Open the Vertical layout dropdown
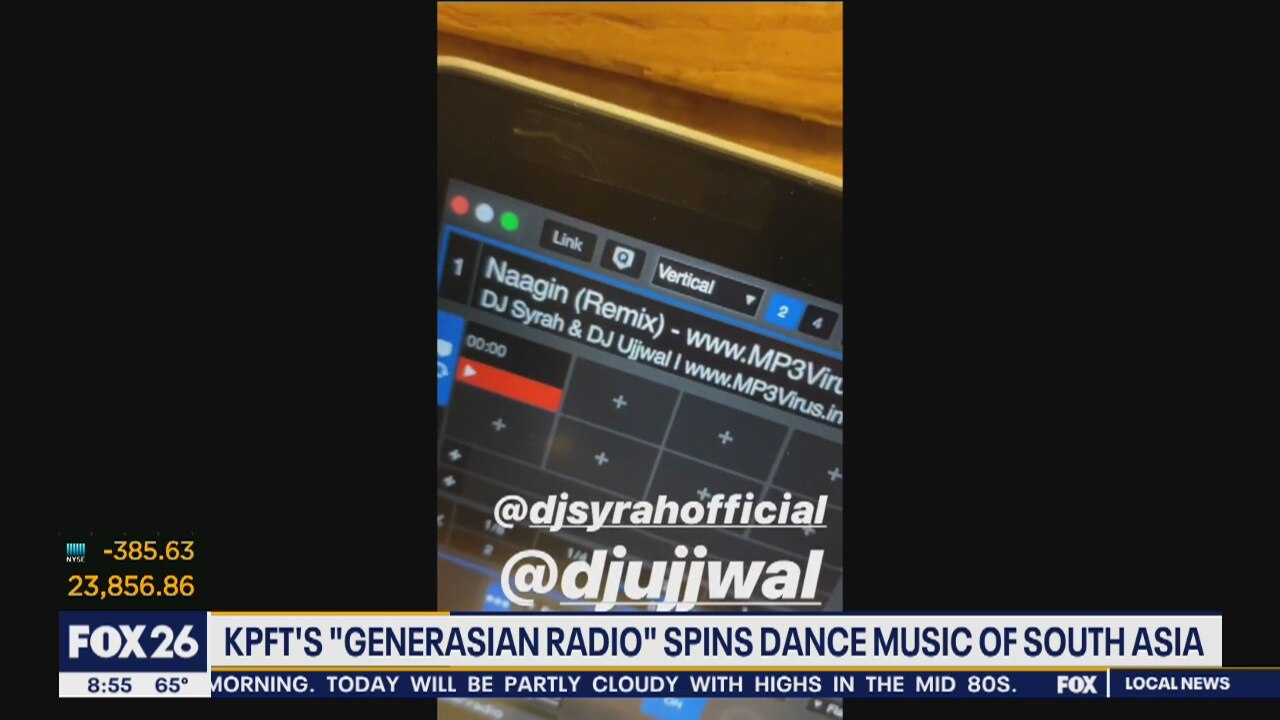 [x=706, y=285]
